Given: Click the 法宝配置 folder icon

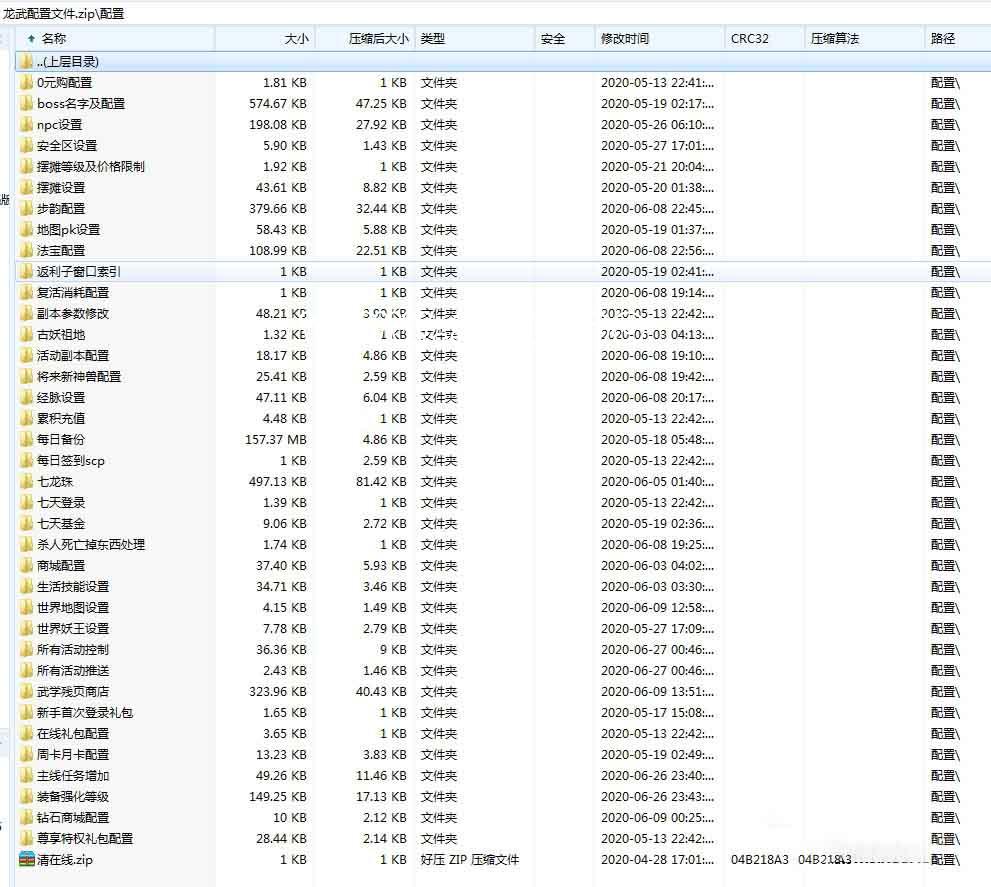Looking at the screenshot, I should tap(26, 250).
